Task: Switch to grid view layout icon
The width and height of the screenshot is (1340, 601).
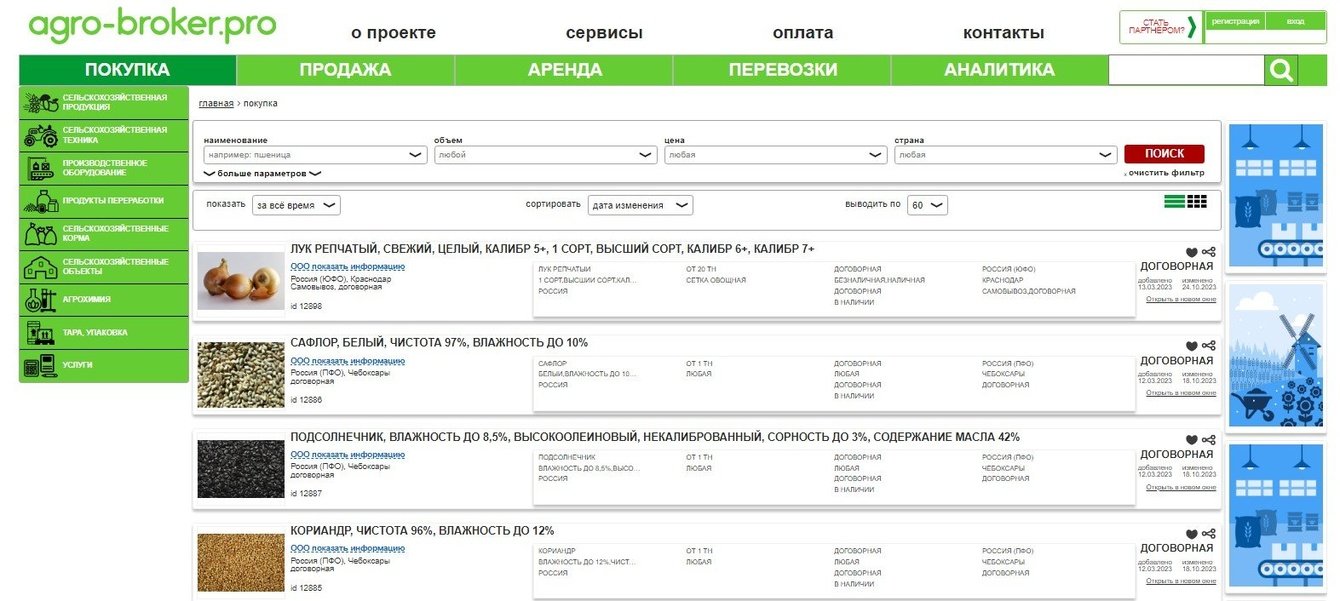Action: (x=1197, y=202)
